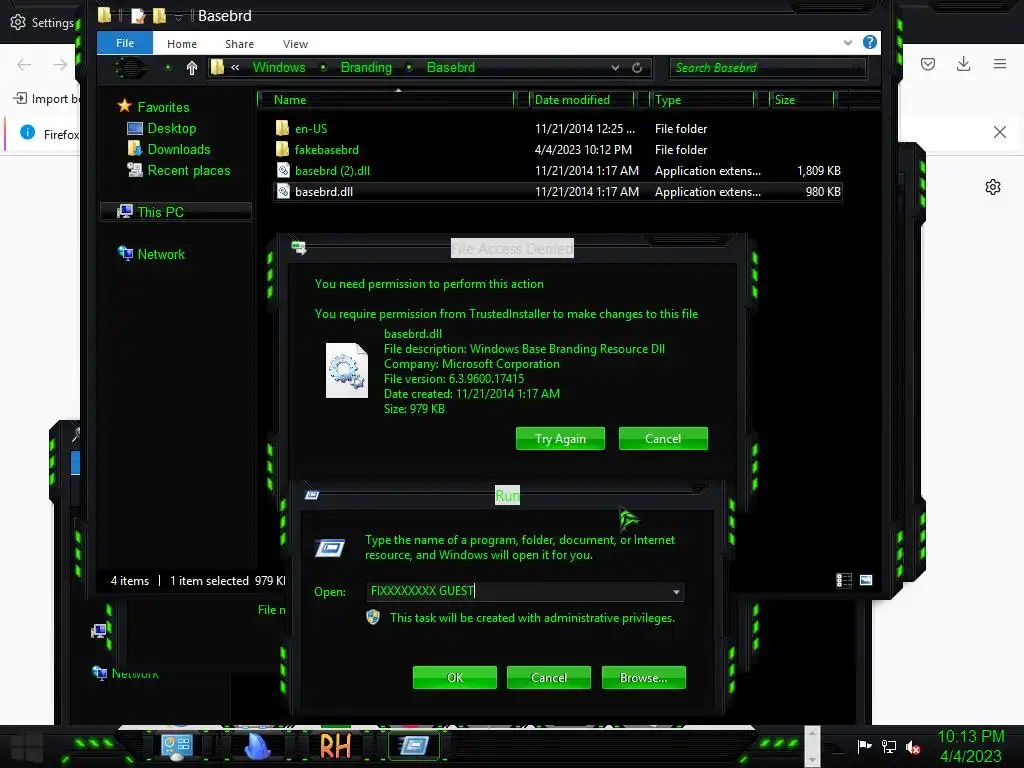The height and width of the screenshot is (768, 1024).
Task: Click Browse in the Run dialog
Action: pos(643,677)
